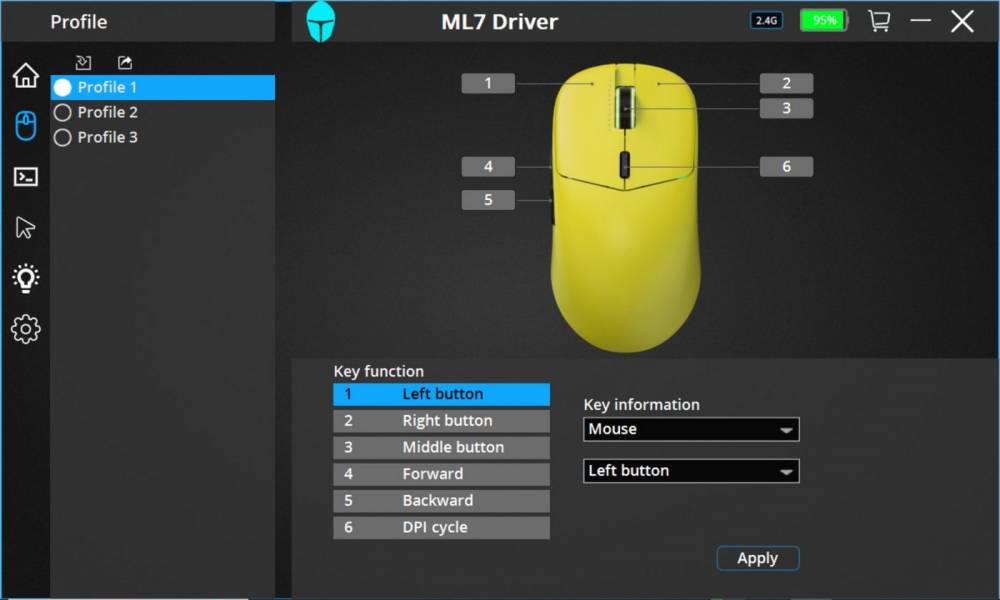
Task: Select key function row 4 Forward
Action: pyautogui.click(x=441, y=474)
